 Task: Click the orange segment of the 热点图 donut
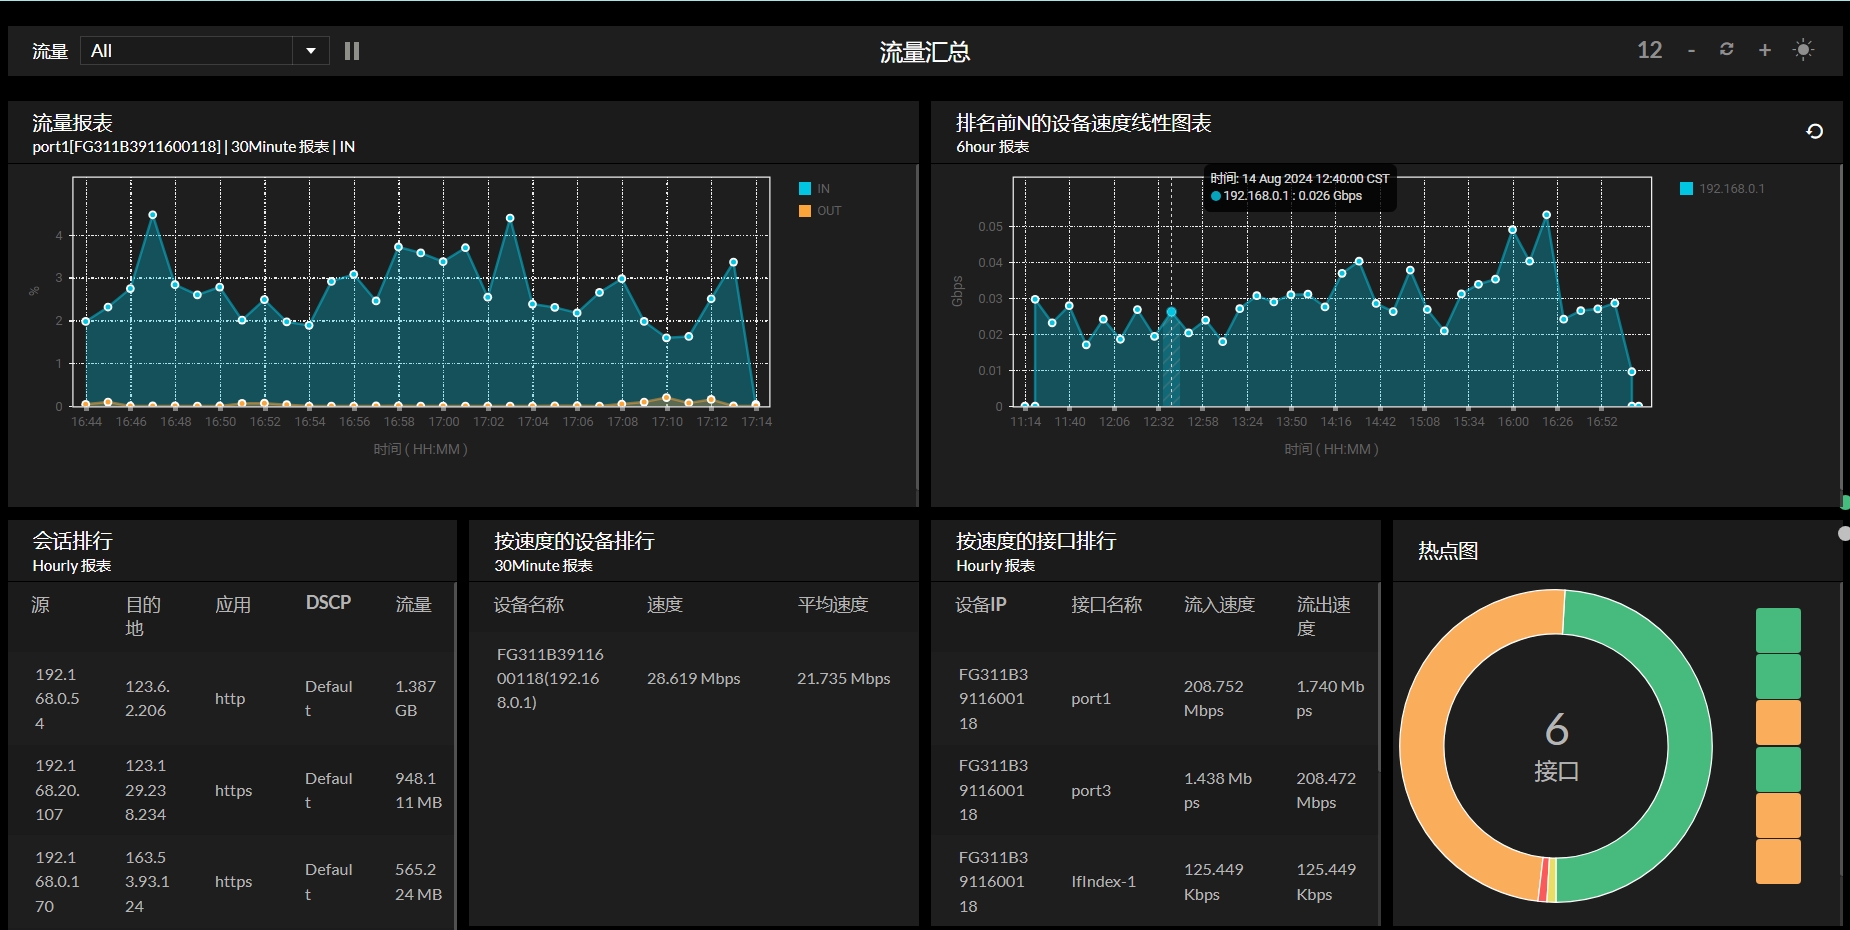pyautogui.click(x=1423, y=745)
